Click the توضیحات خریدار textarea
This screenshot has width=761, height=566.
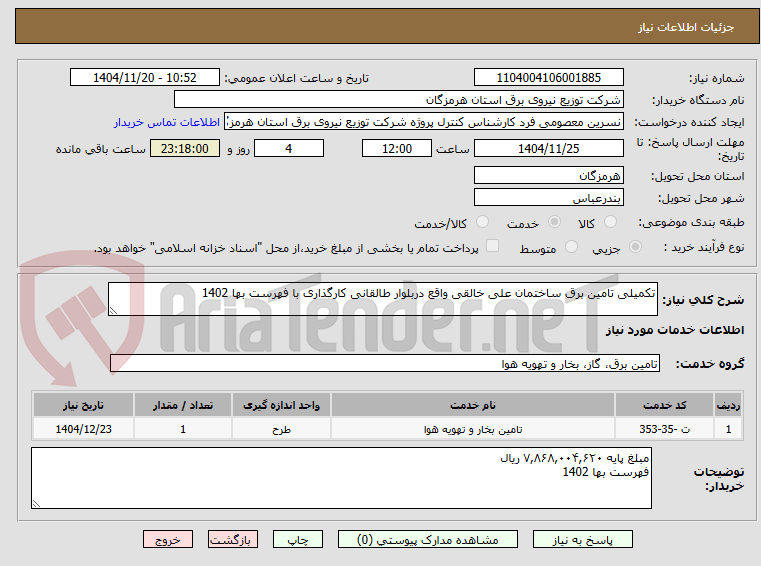[341, 478]
